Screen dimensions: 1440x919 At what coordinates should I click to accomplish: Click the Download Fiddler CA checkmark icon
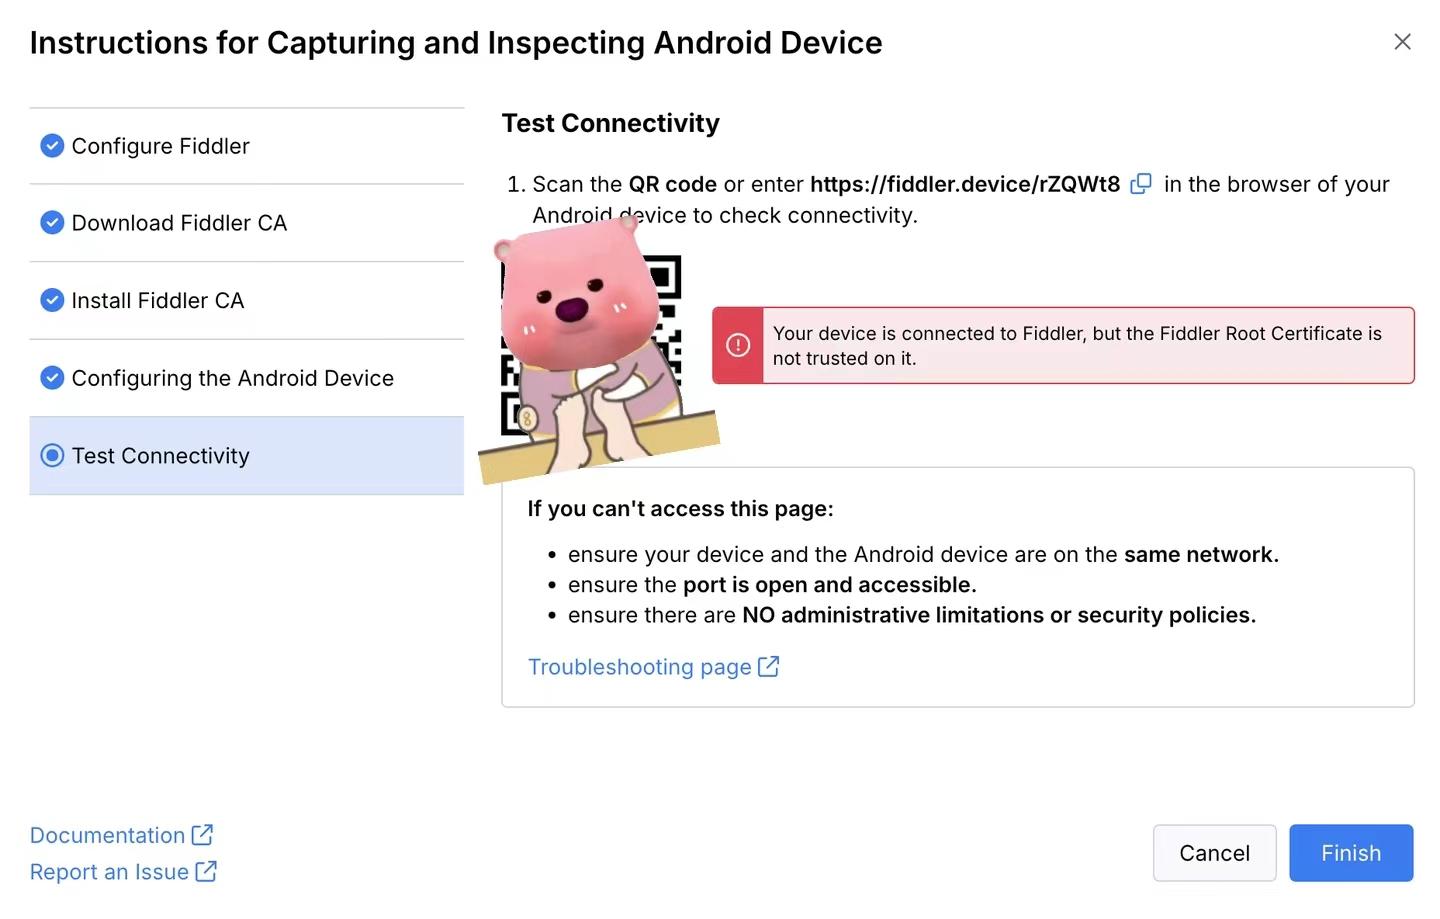coord(52,223)
